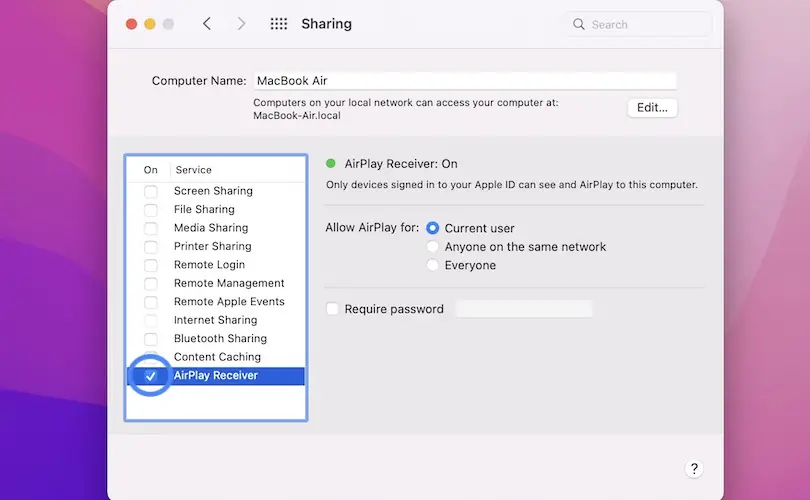Click the forward navigation arrow
810x500 pixels.
pos(241,24)
